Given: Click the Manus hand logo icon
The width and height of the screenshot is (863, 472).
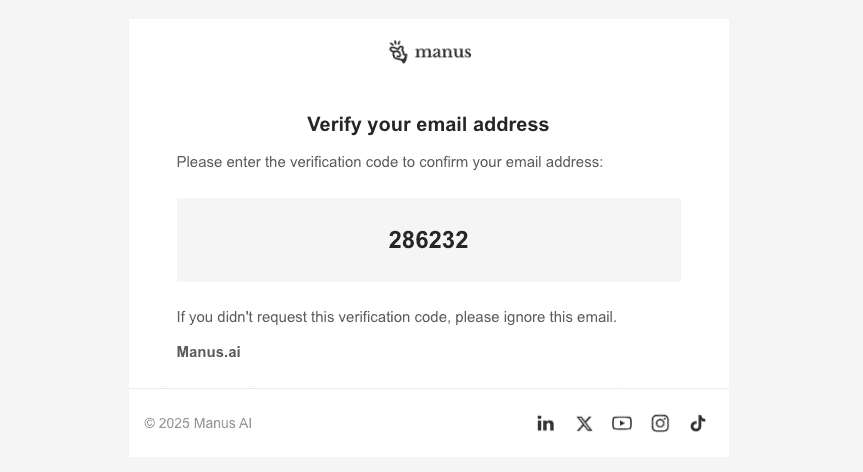Looking at the screenshot, I should (398, 52).
